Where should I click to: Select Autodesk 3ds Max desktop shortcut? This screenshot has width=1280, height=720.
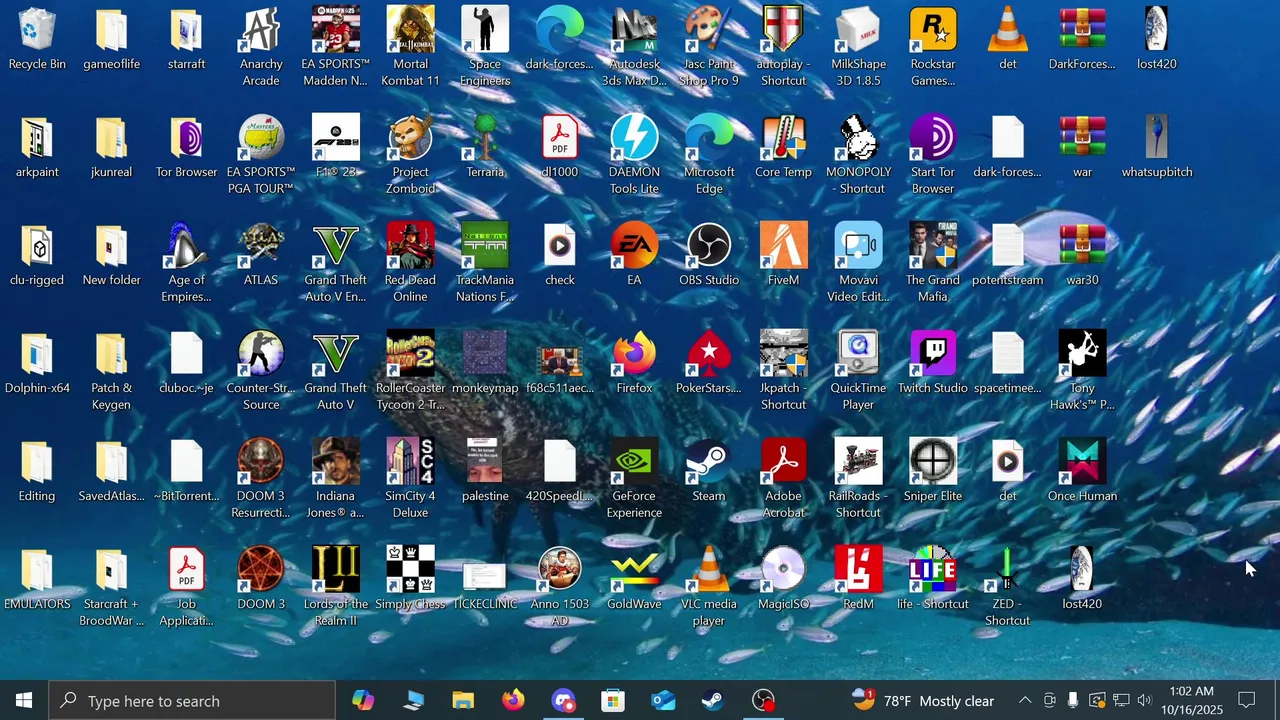click(634, 46)
